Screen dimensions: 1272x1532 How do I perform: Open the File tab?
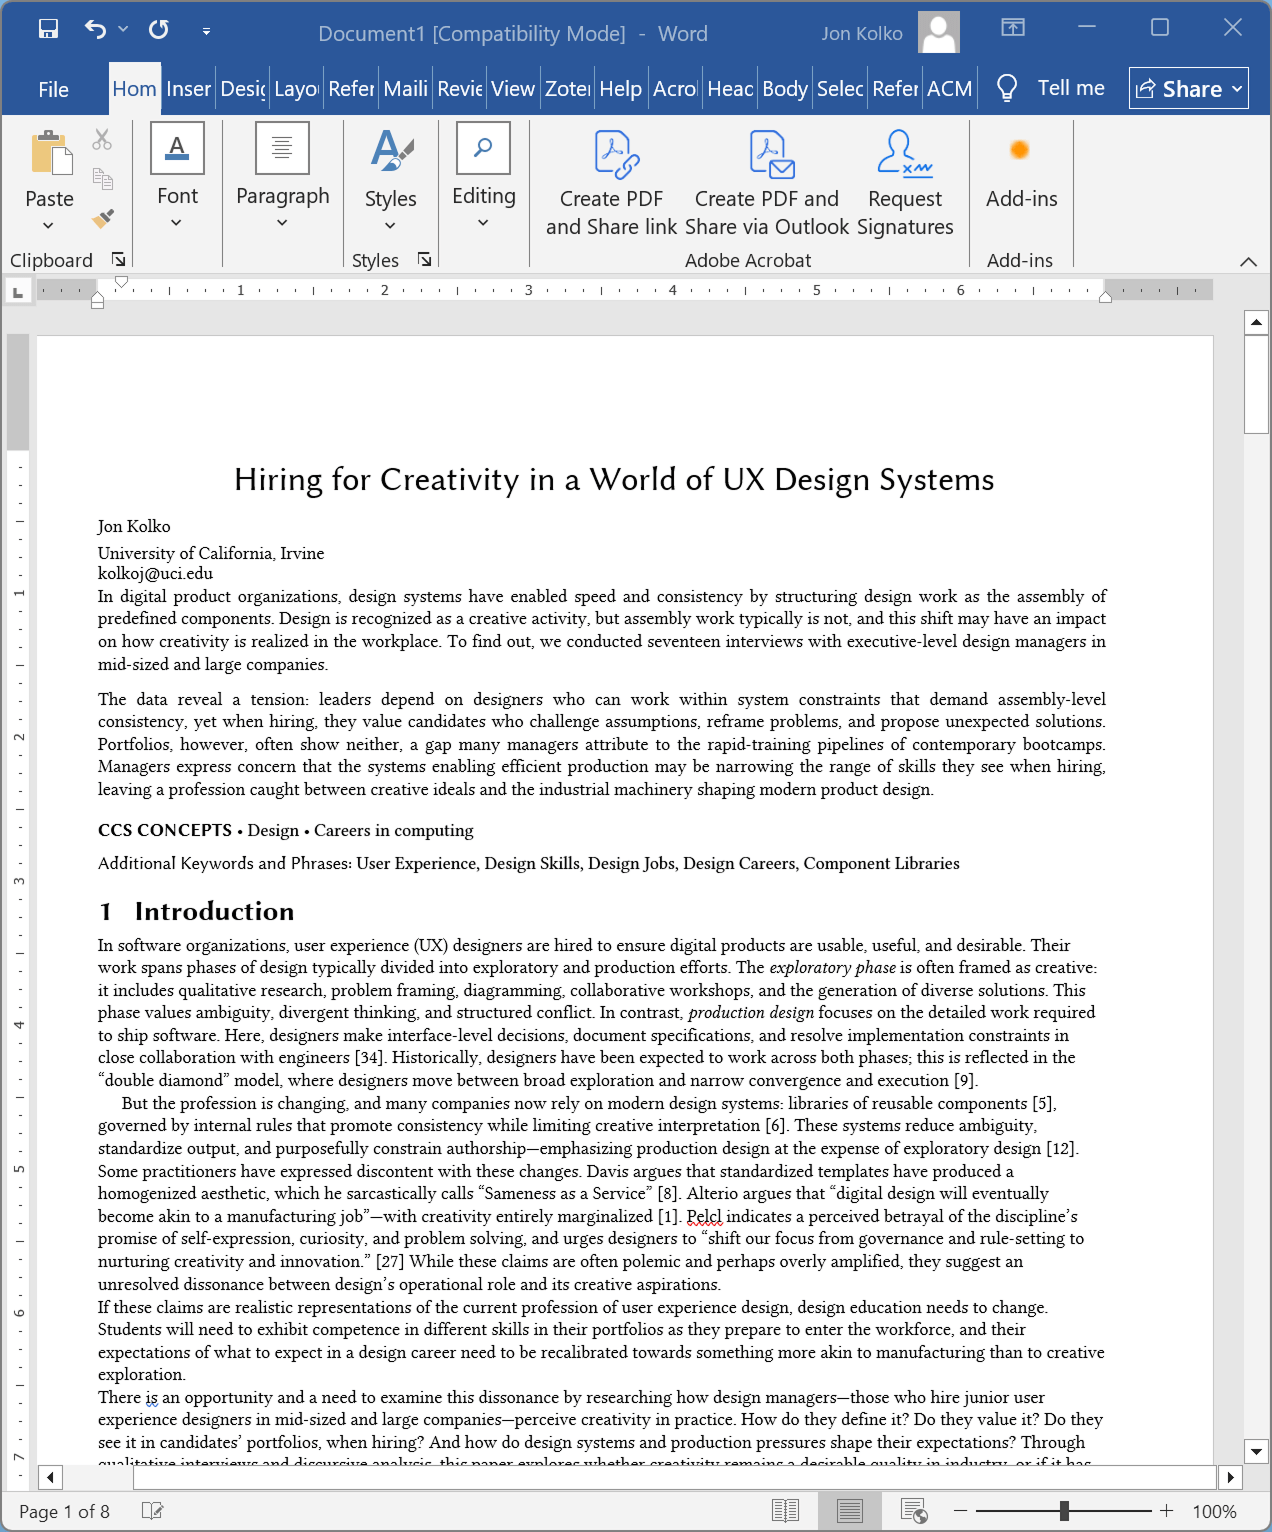[54, 89]
